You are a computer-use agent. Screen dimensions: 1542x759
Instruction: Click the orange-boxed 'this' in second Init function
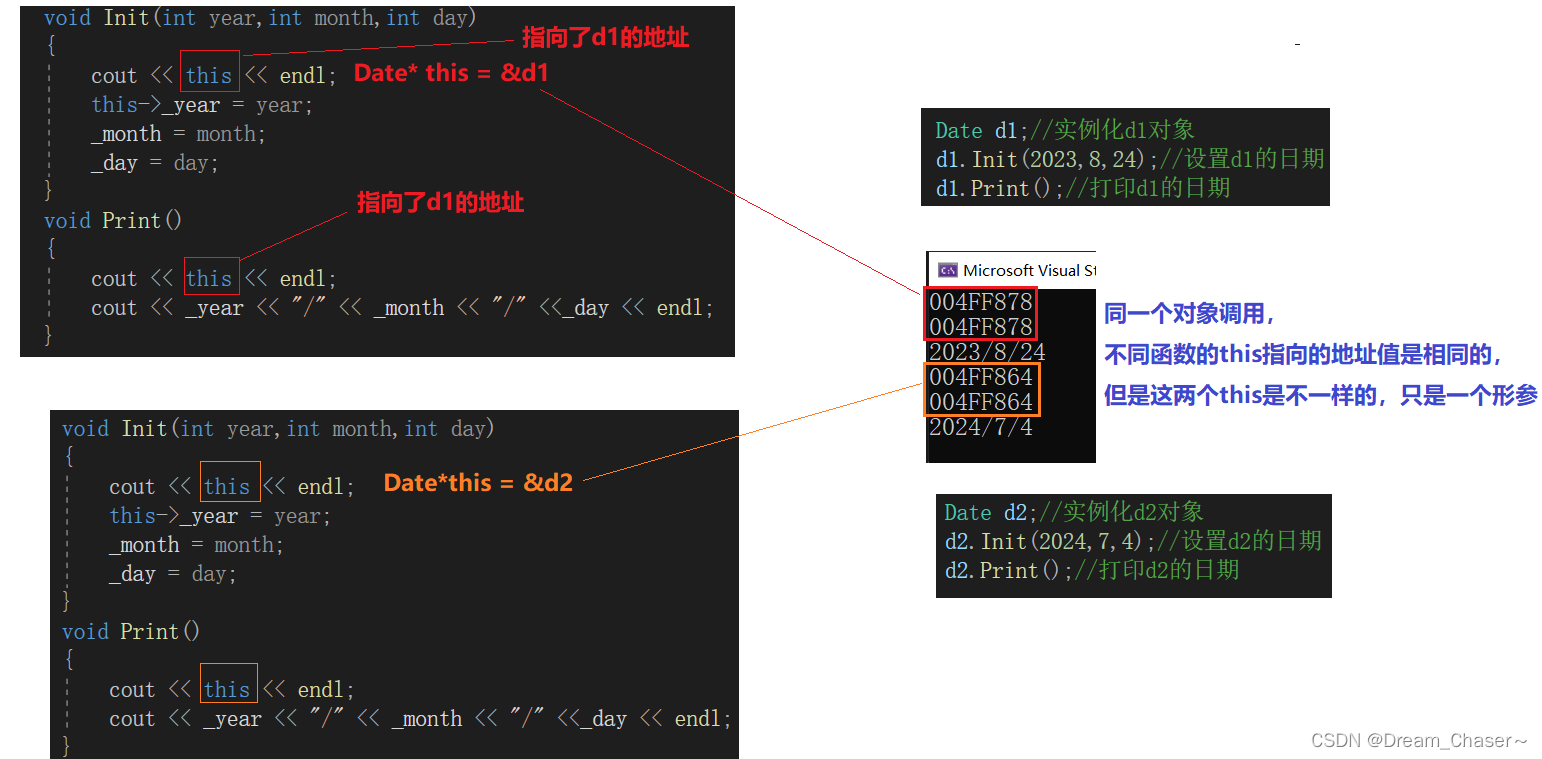click(229, 485)
